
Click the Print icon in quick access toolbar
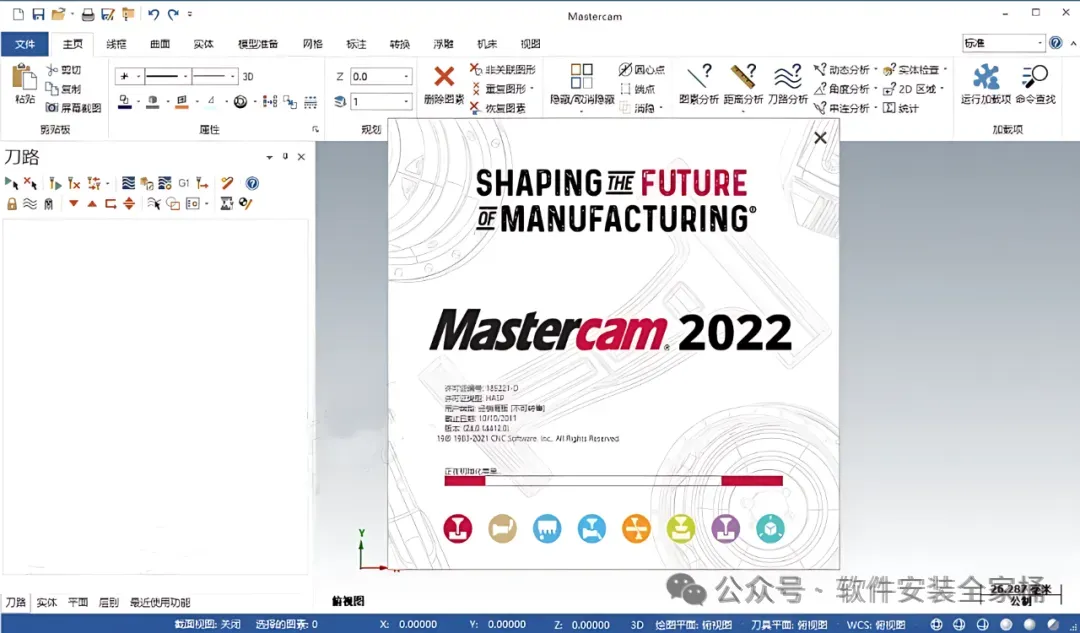[x=87, y=14]
